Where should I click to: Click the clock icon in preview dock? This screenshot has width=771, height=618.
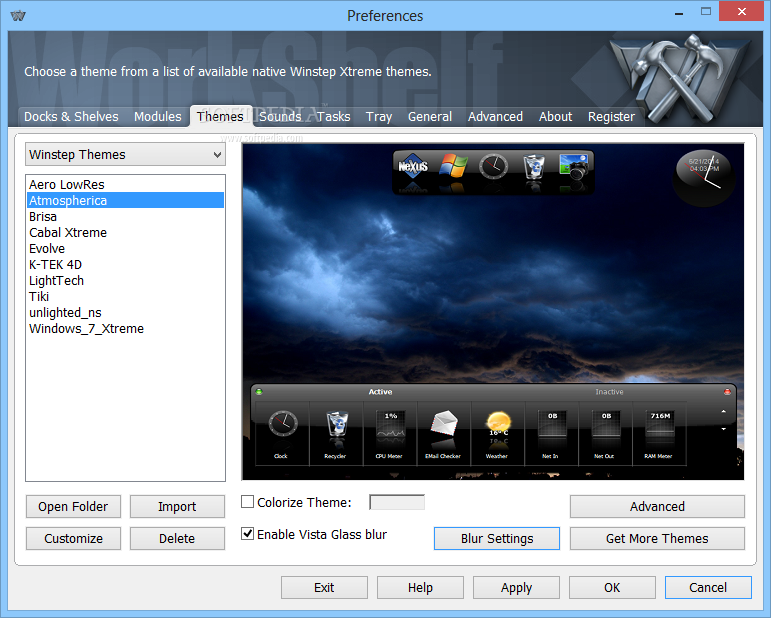(x=493, y=167)
